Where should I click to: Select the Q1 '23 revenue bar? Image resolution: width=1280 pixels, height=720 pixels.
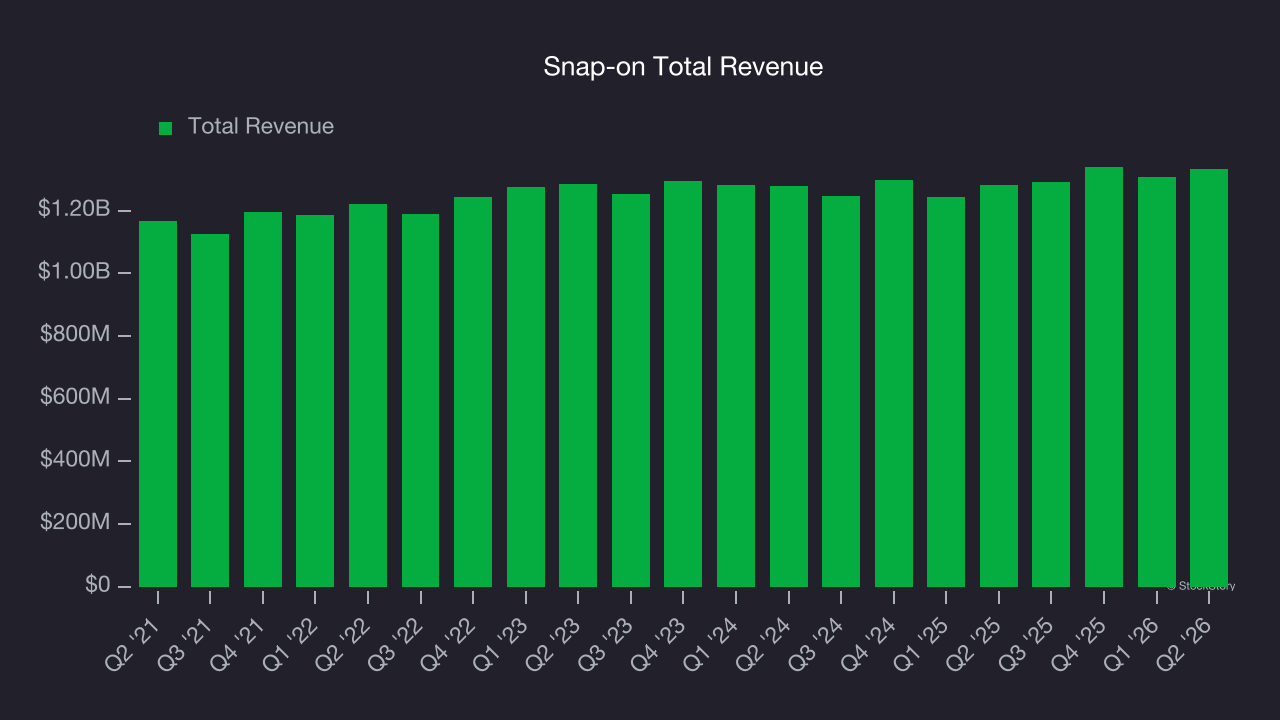point(526,387)
